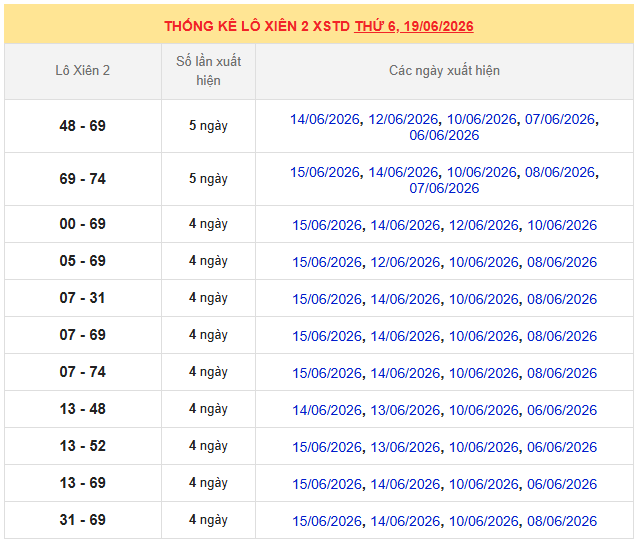The image size is (637, 544).
Task: Click 4 ngày in the 13 - 52 row
Action: [x=208, y=446]
